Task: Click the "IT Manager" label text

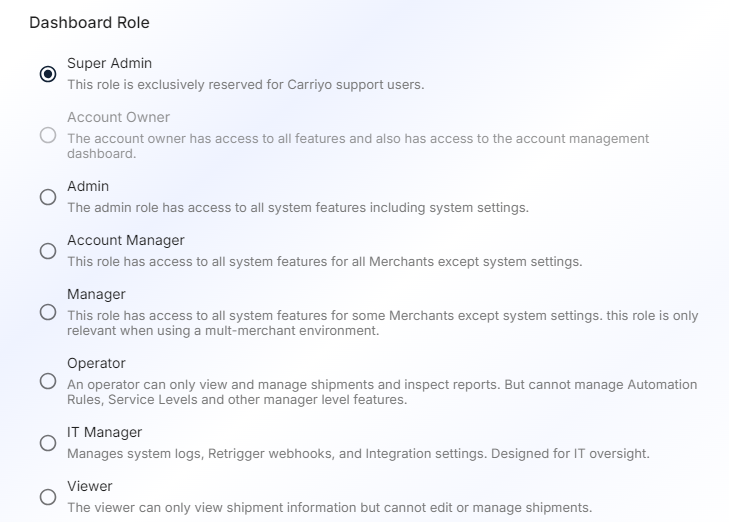Action: coord(104,433)
